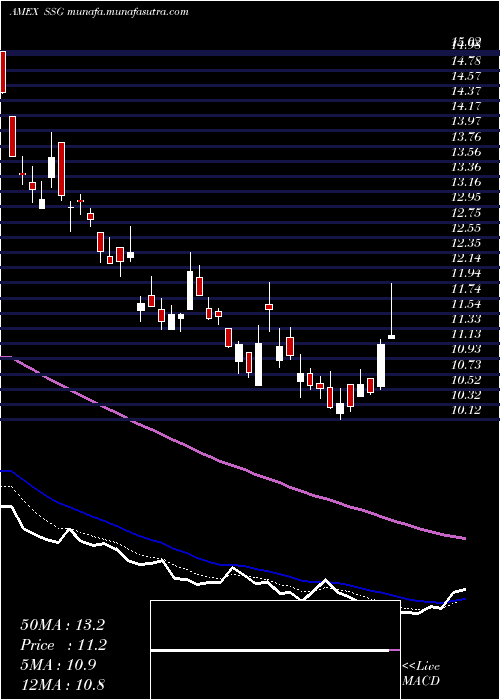Select the 10.93 price axis label
The height and width of the screenshot is (700, 500).
pos(466,349)
